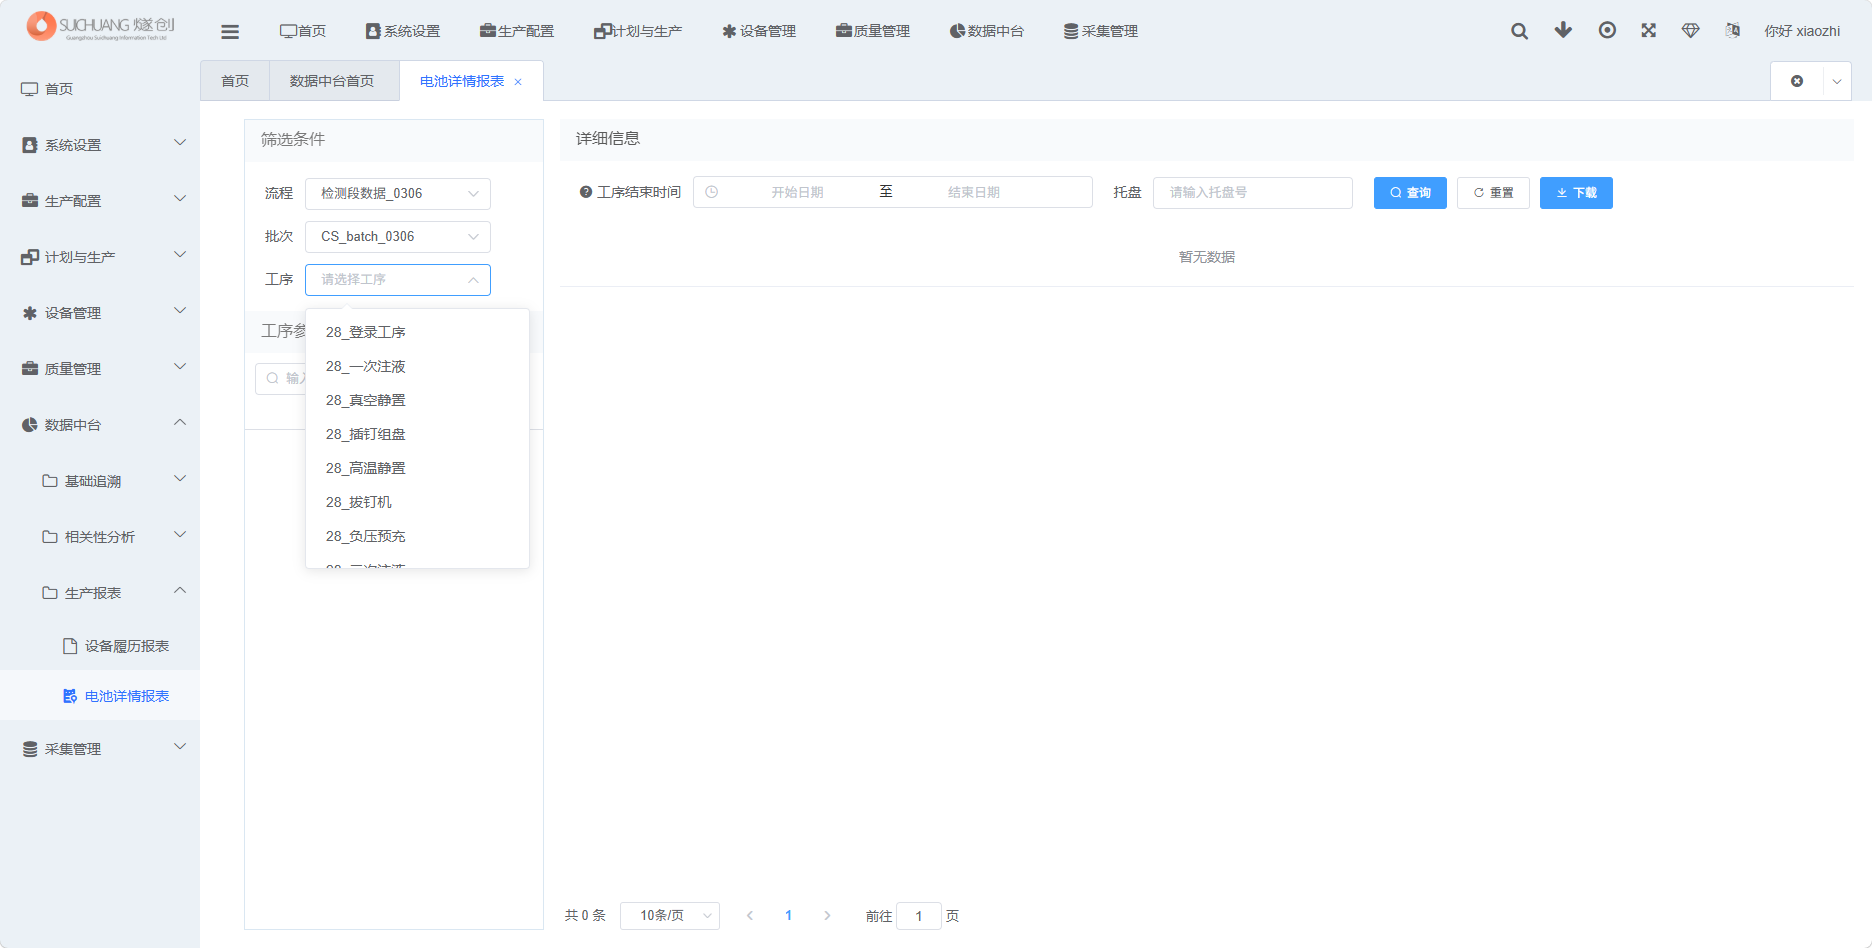Image resolution: width=1872 pixels, height=948 pixels.
Task: Click the SUCHUANG logo
Action: coord(100,26)
